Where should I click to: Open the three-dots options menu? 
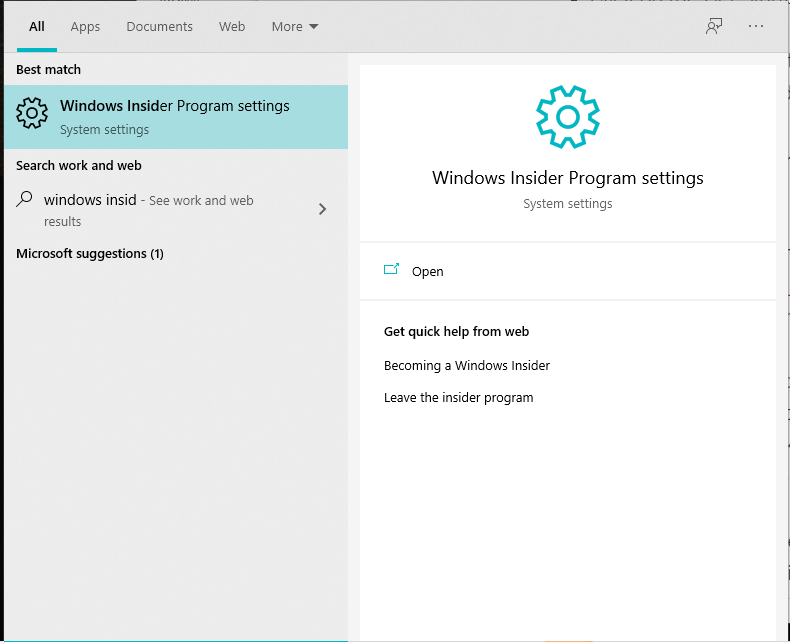point(755,27)
